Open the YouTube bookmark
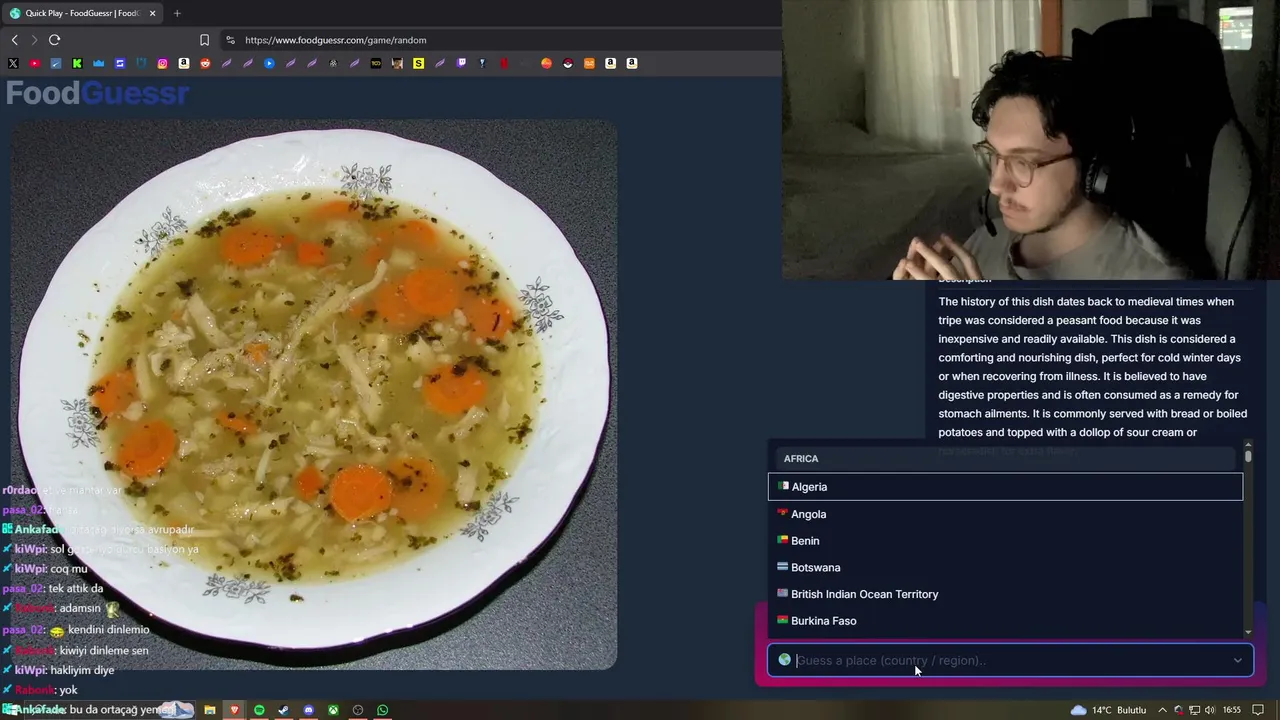The height and width of the screenshot is (720, 1280). (x=34, y=63)
